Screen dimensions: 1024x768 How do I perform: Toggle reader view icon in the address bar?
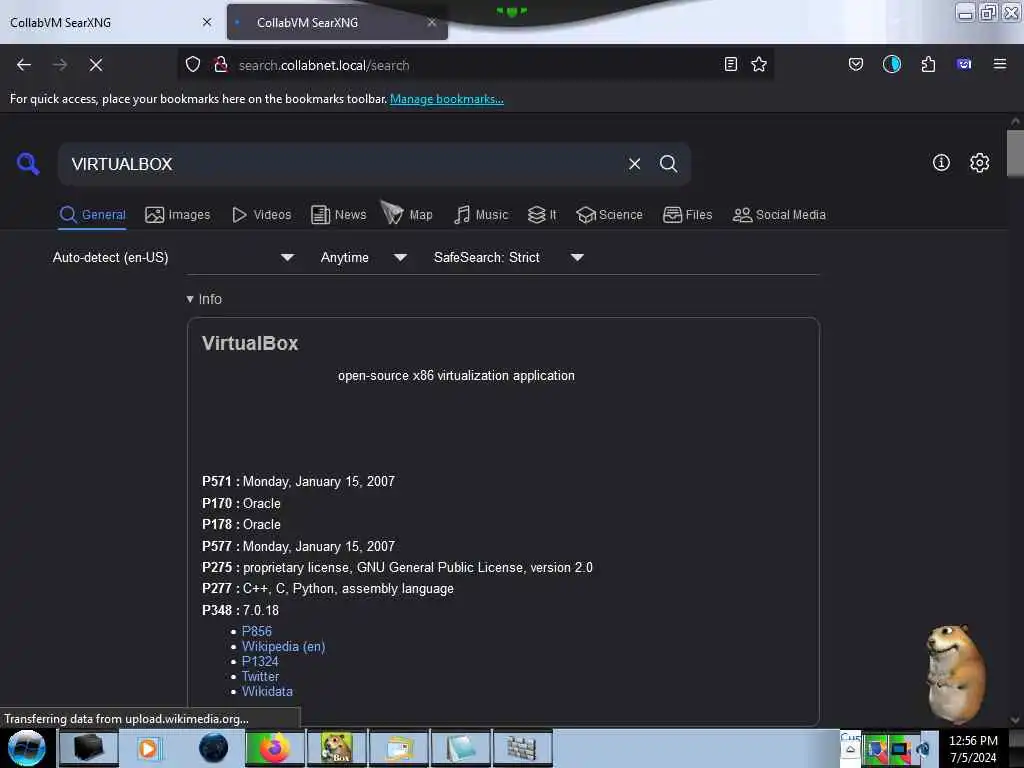[x=731, y=64]
